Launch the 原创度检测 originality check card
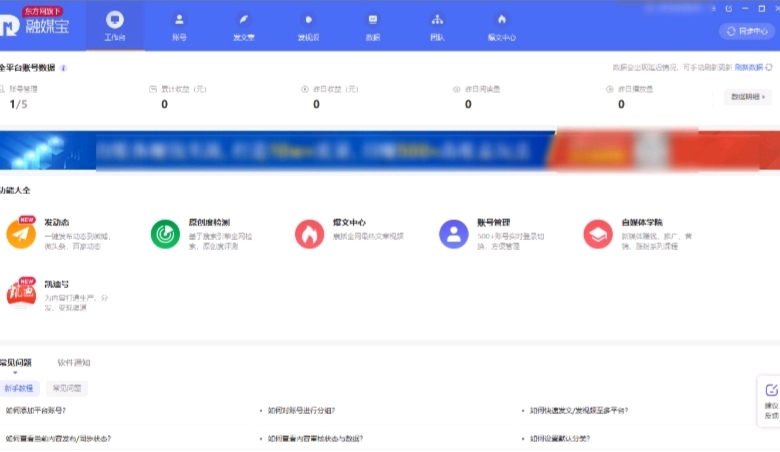This screenshot has height=452, width=780. (x=202, y=234)
